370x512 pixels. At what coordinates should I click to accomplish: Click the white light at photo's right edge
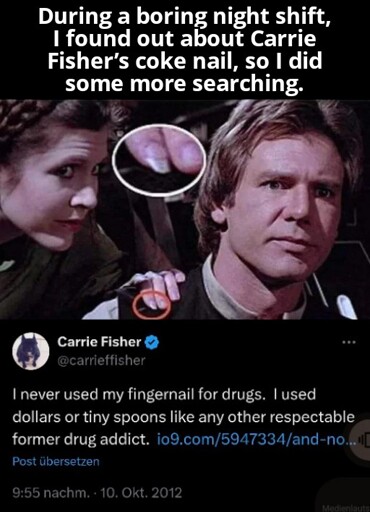(x=345, y=307)
